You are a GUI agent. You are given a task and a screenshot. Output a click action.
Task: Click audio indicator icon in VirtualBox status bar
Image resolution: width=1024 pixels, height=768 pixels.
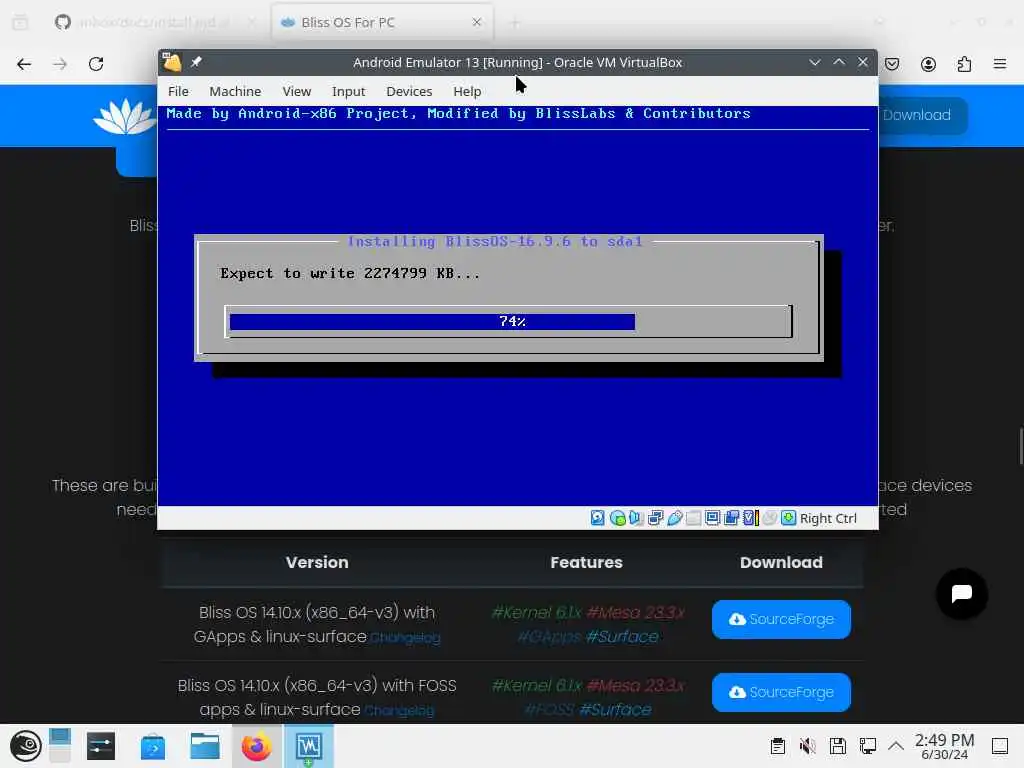(636, 518)
